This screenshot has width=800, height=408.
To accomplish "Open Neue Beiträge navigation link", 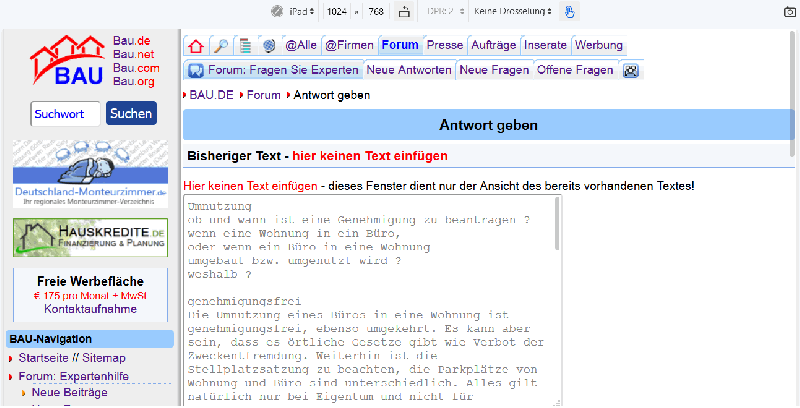I will click(x=70, y=392).
